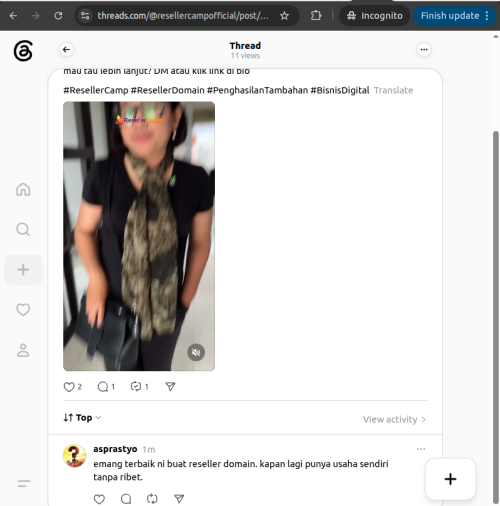Open the thread's more options menu
Screen dimensions: 500x506
coord(424,50)
